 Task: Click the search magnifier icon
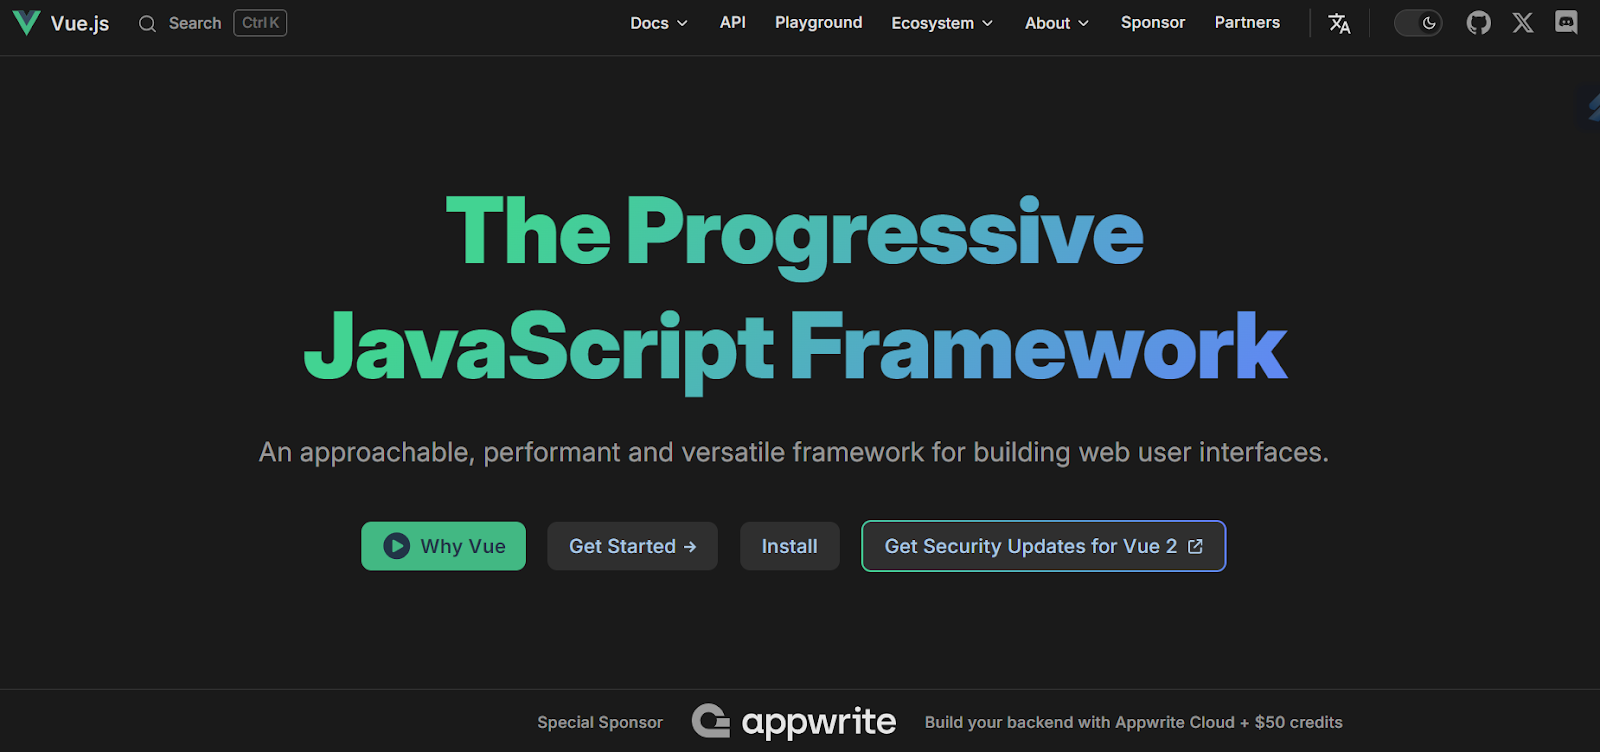(x=147, y=23)
